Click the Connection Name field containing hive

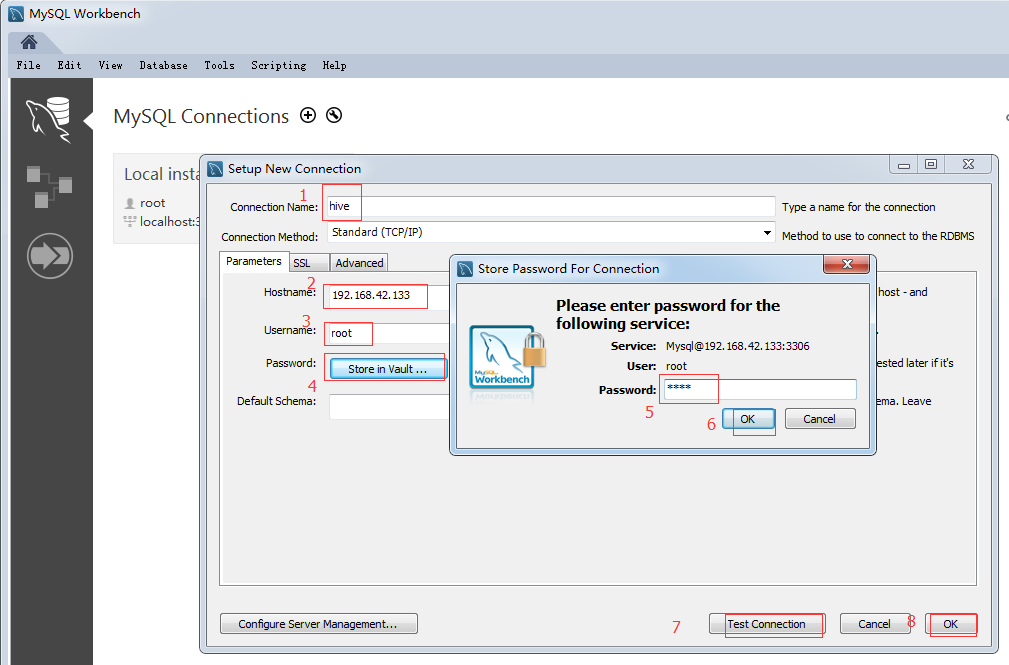(x=550, y=207)
